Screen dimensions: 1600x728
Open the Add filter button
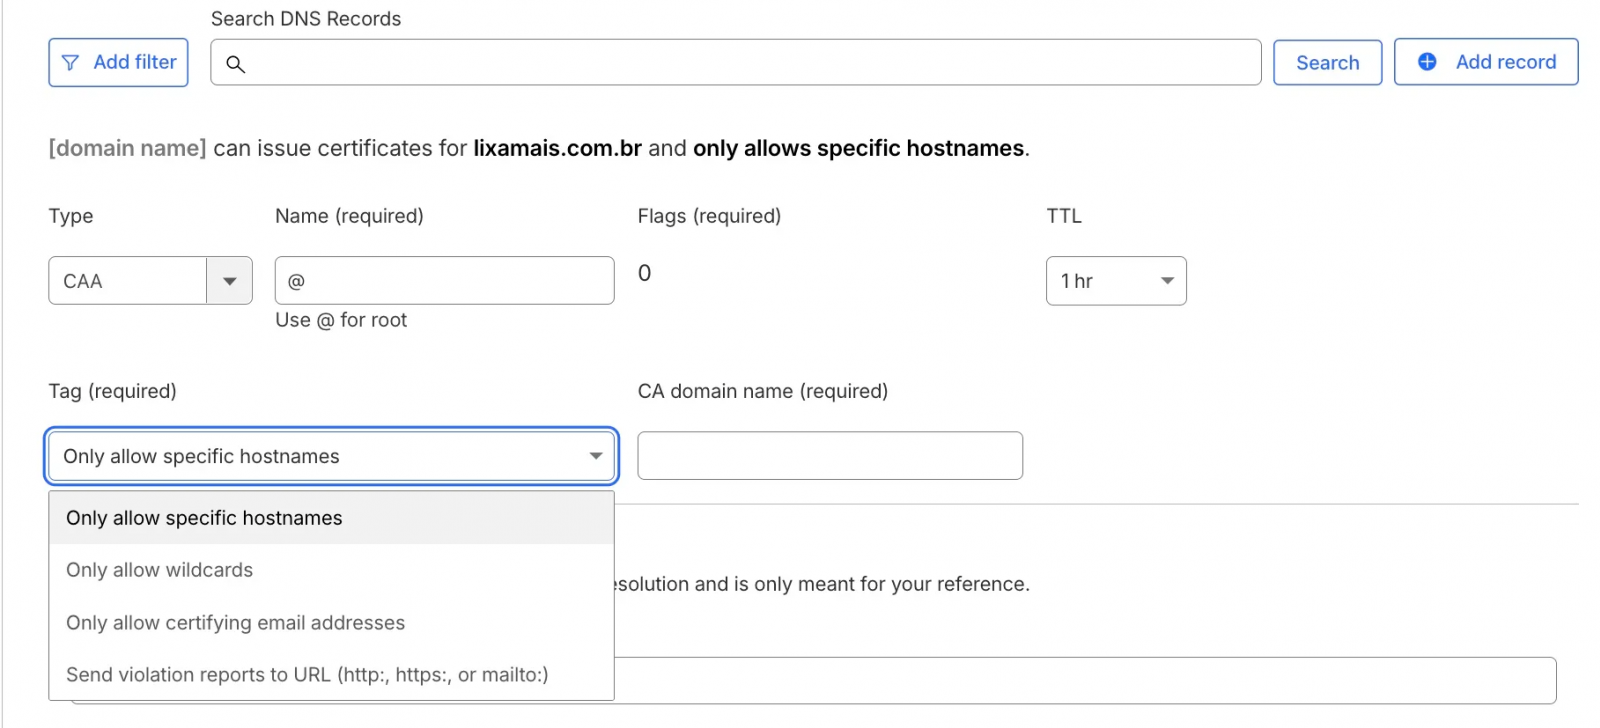(x=119, y=63)
